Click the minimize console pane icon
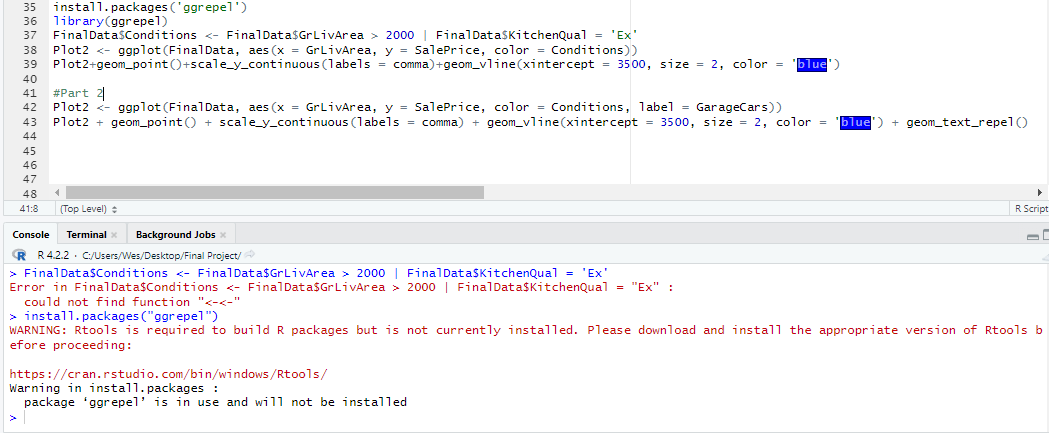The image size is (1049, 433). click(x=1033, y=236)
